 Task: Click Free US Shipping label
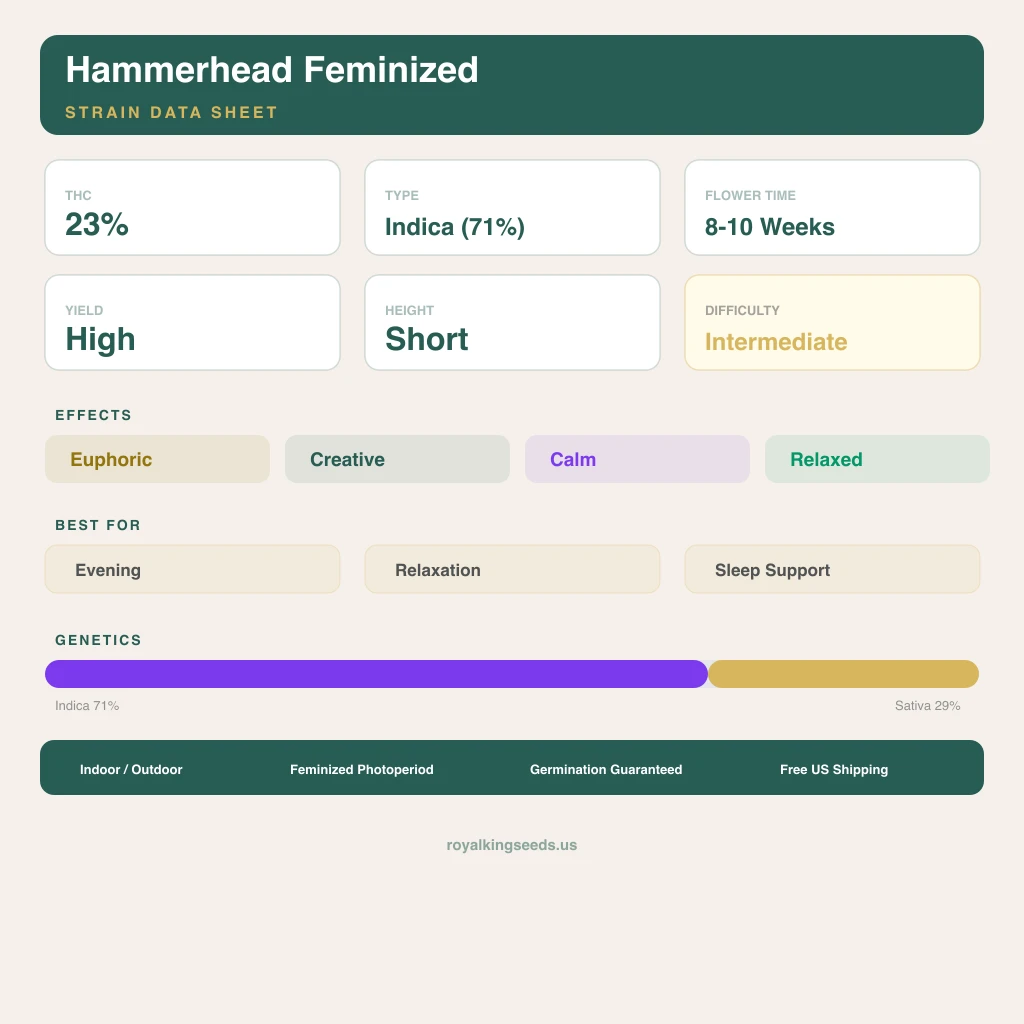pyautogui.click(x=834, y=770)
